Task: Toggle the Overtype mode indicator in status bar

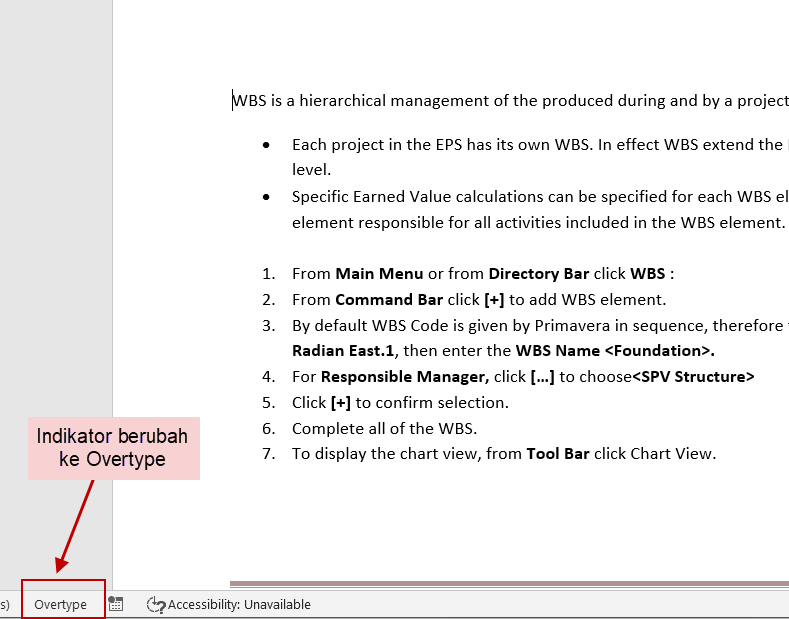Action: point(60,604)
